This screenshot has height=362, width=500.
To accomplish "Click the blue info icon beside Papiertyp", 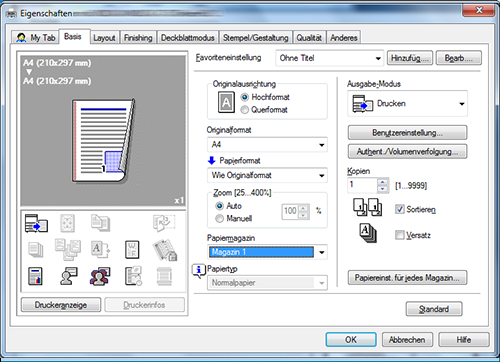I will [199, 271].
